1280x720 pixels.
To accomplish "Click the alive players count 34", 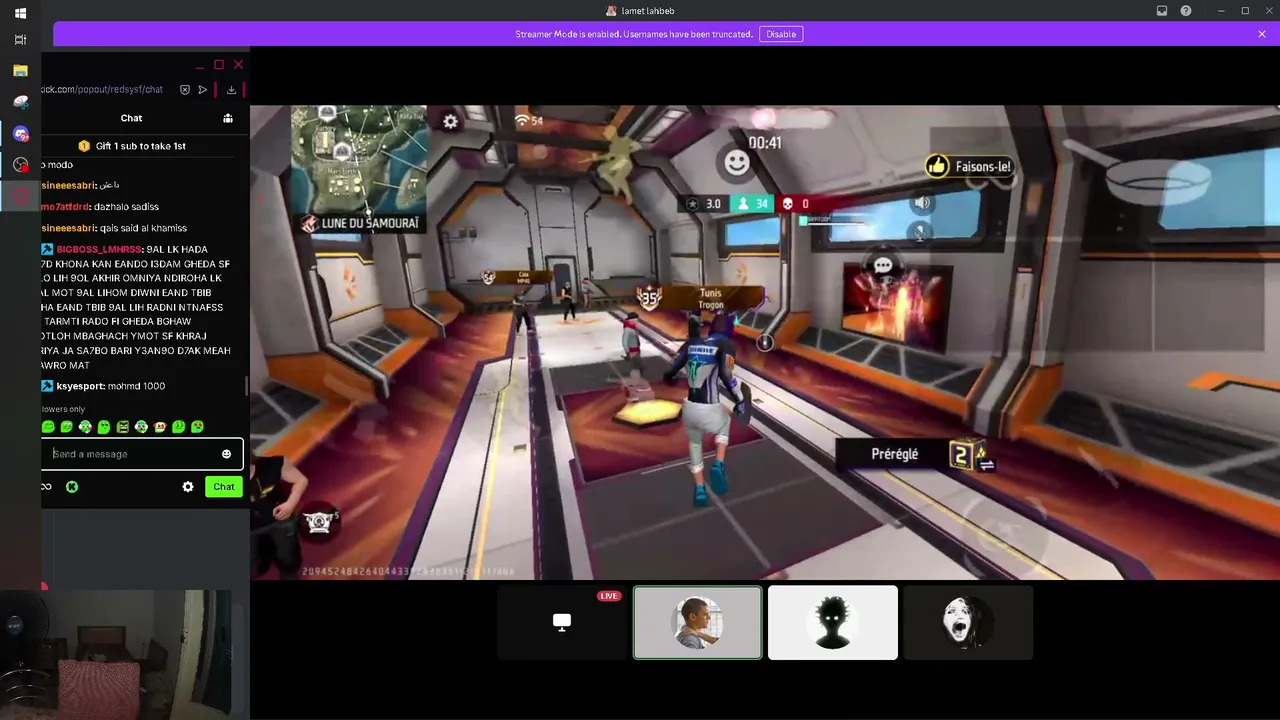I will [x=752, y=203].
